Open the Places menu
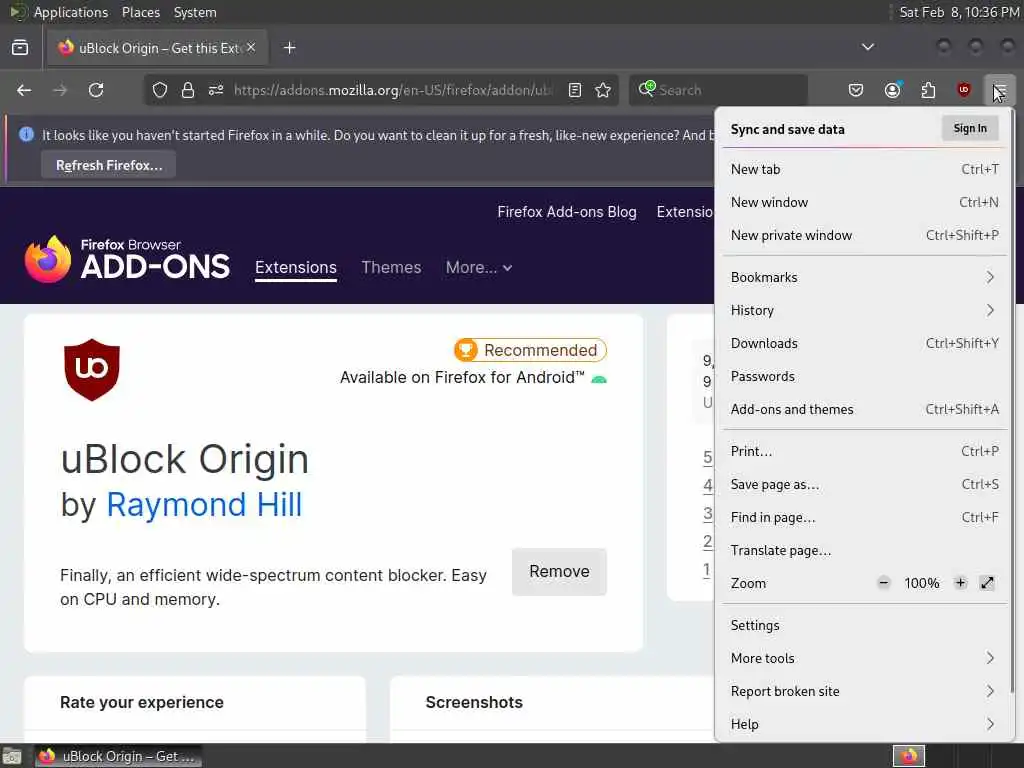The height and width of the screenshot is (768, 1024). 140,12
